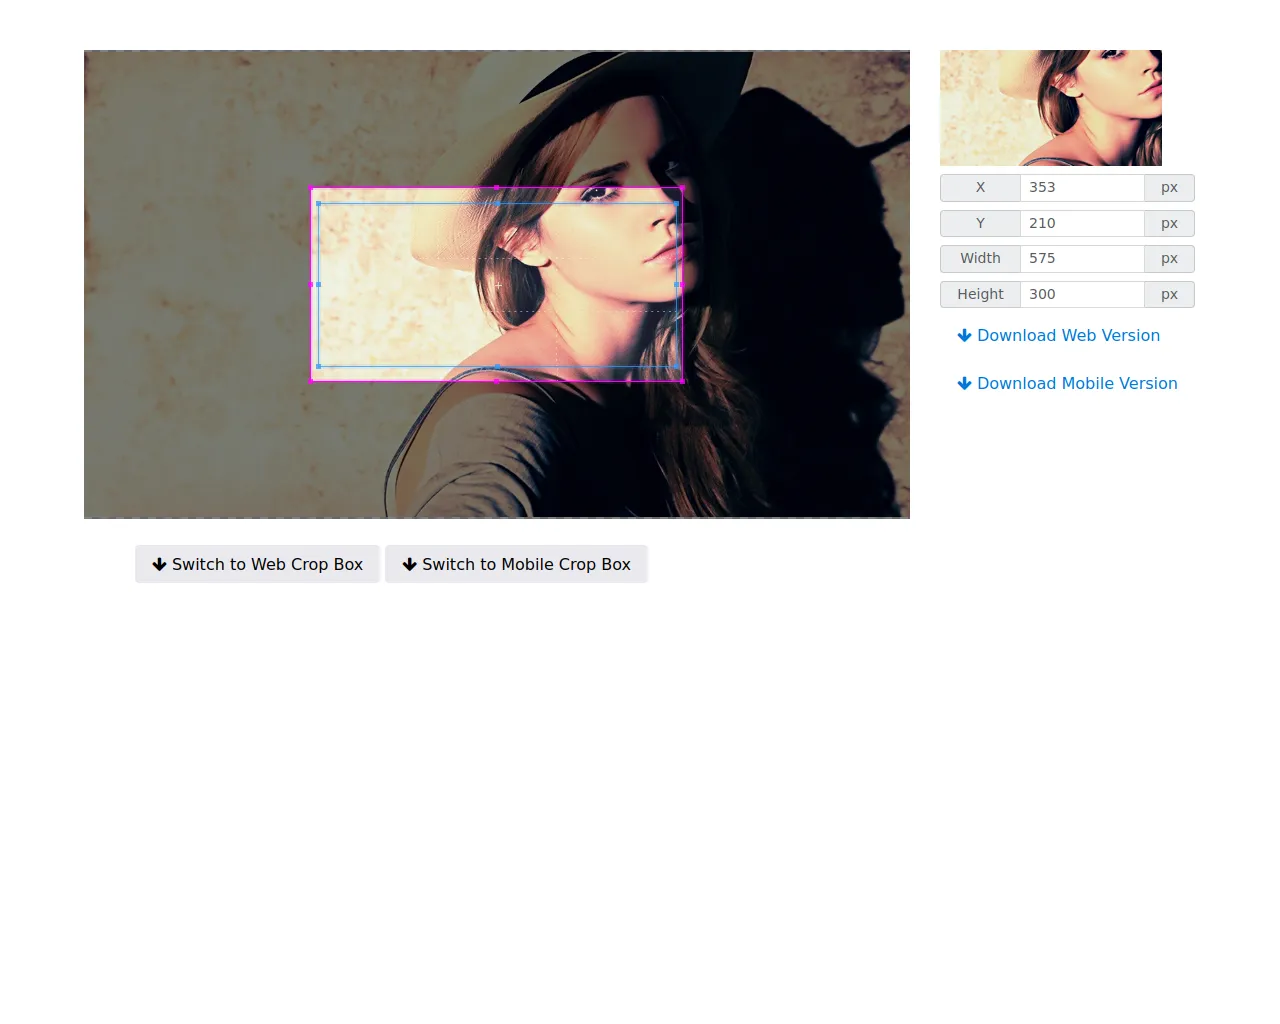Click the blue crop box bottom-left corner handle
This screenshot has height=1024, width=1280.
(x=319, y=367)
